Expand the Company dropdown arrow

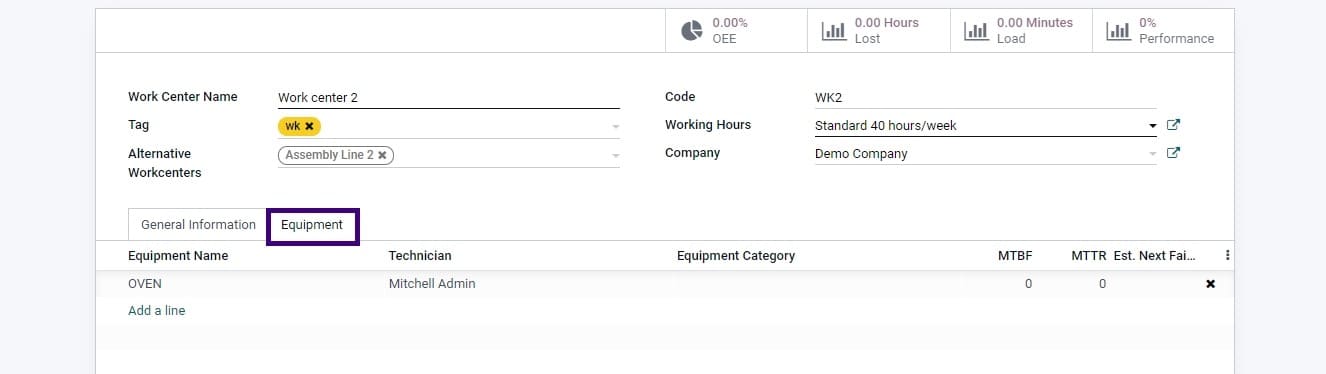1152,154
